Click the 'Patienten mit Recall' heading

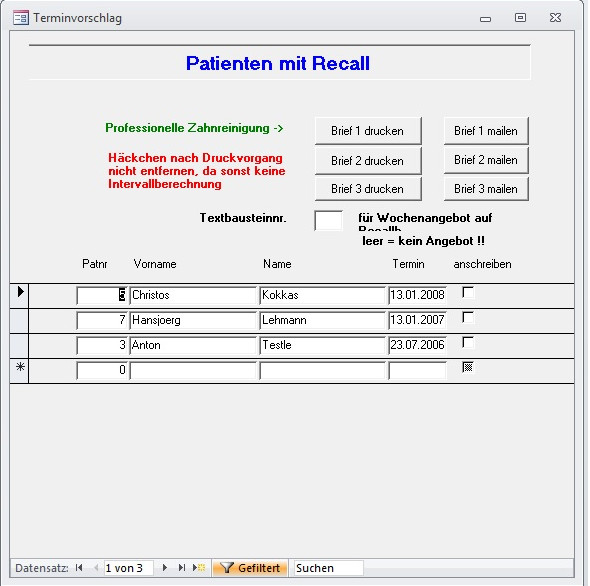(x=278, y=63)
